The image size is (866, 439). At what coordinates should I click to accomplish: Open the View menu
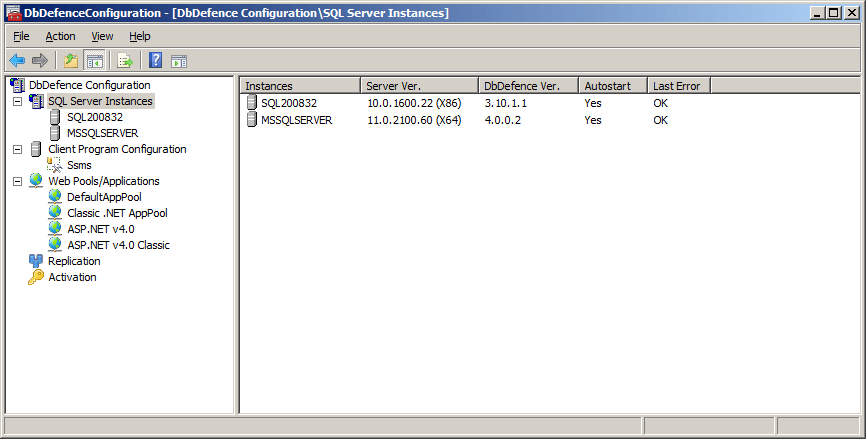[102, 36]
